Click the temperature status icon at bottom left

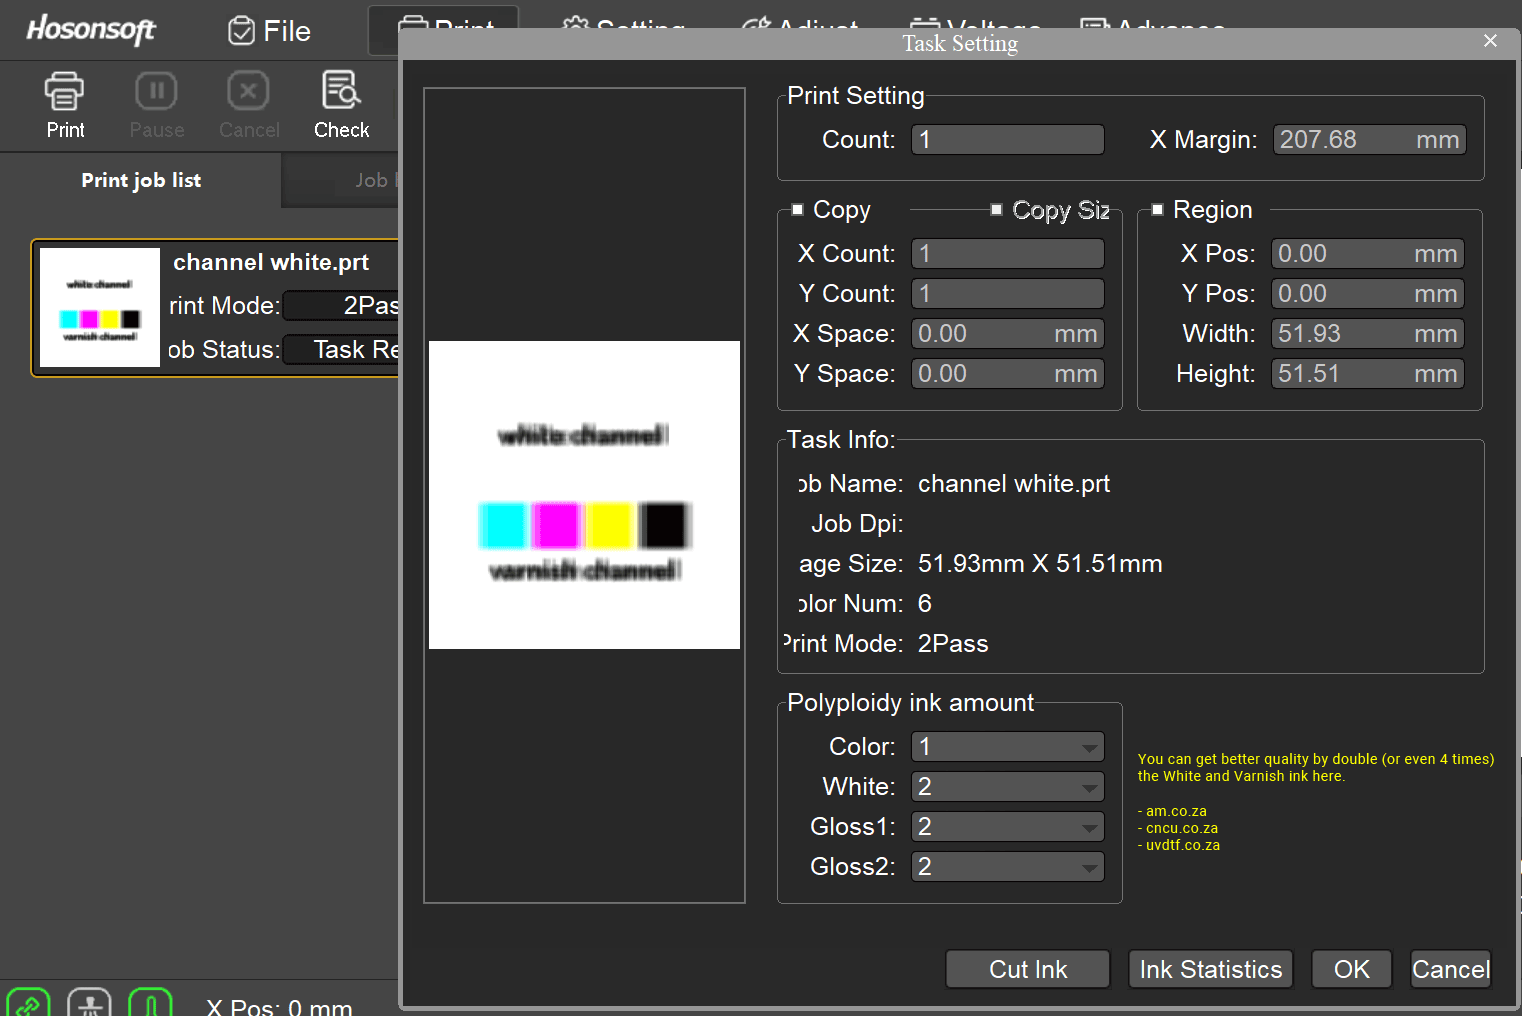tap(151, 1002)
